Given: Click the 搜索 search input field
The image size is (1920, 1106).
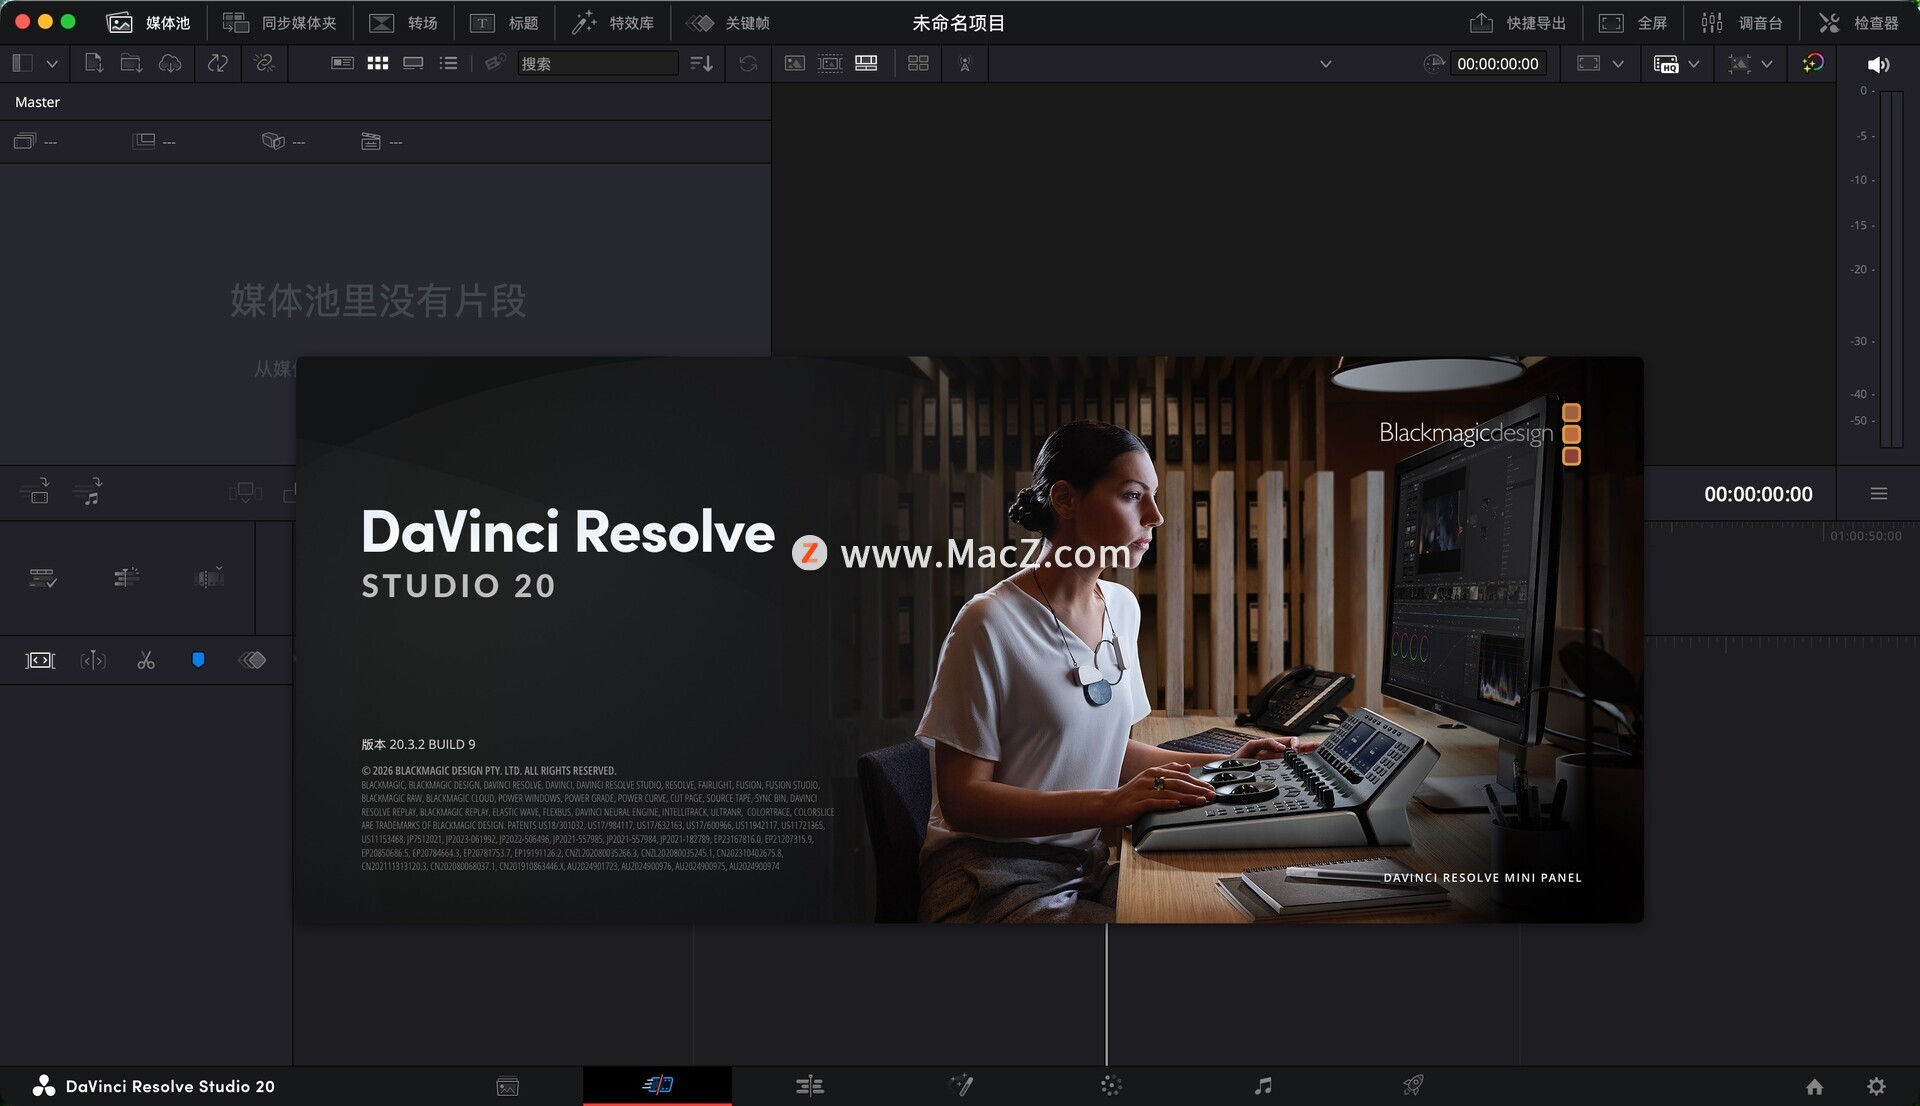Looking at the screenshot, I should click(596, 63).
